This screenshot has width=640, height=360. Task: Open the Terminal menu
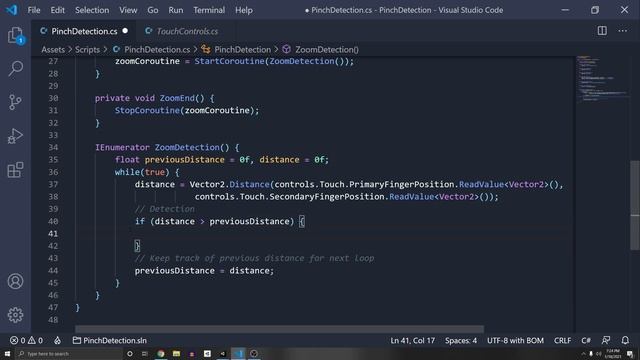[x=209, y=10]
